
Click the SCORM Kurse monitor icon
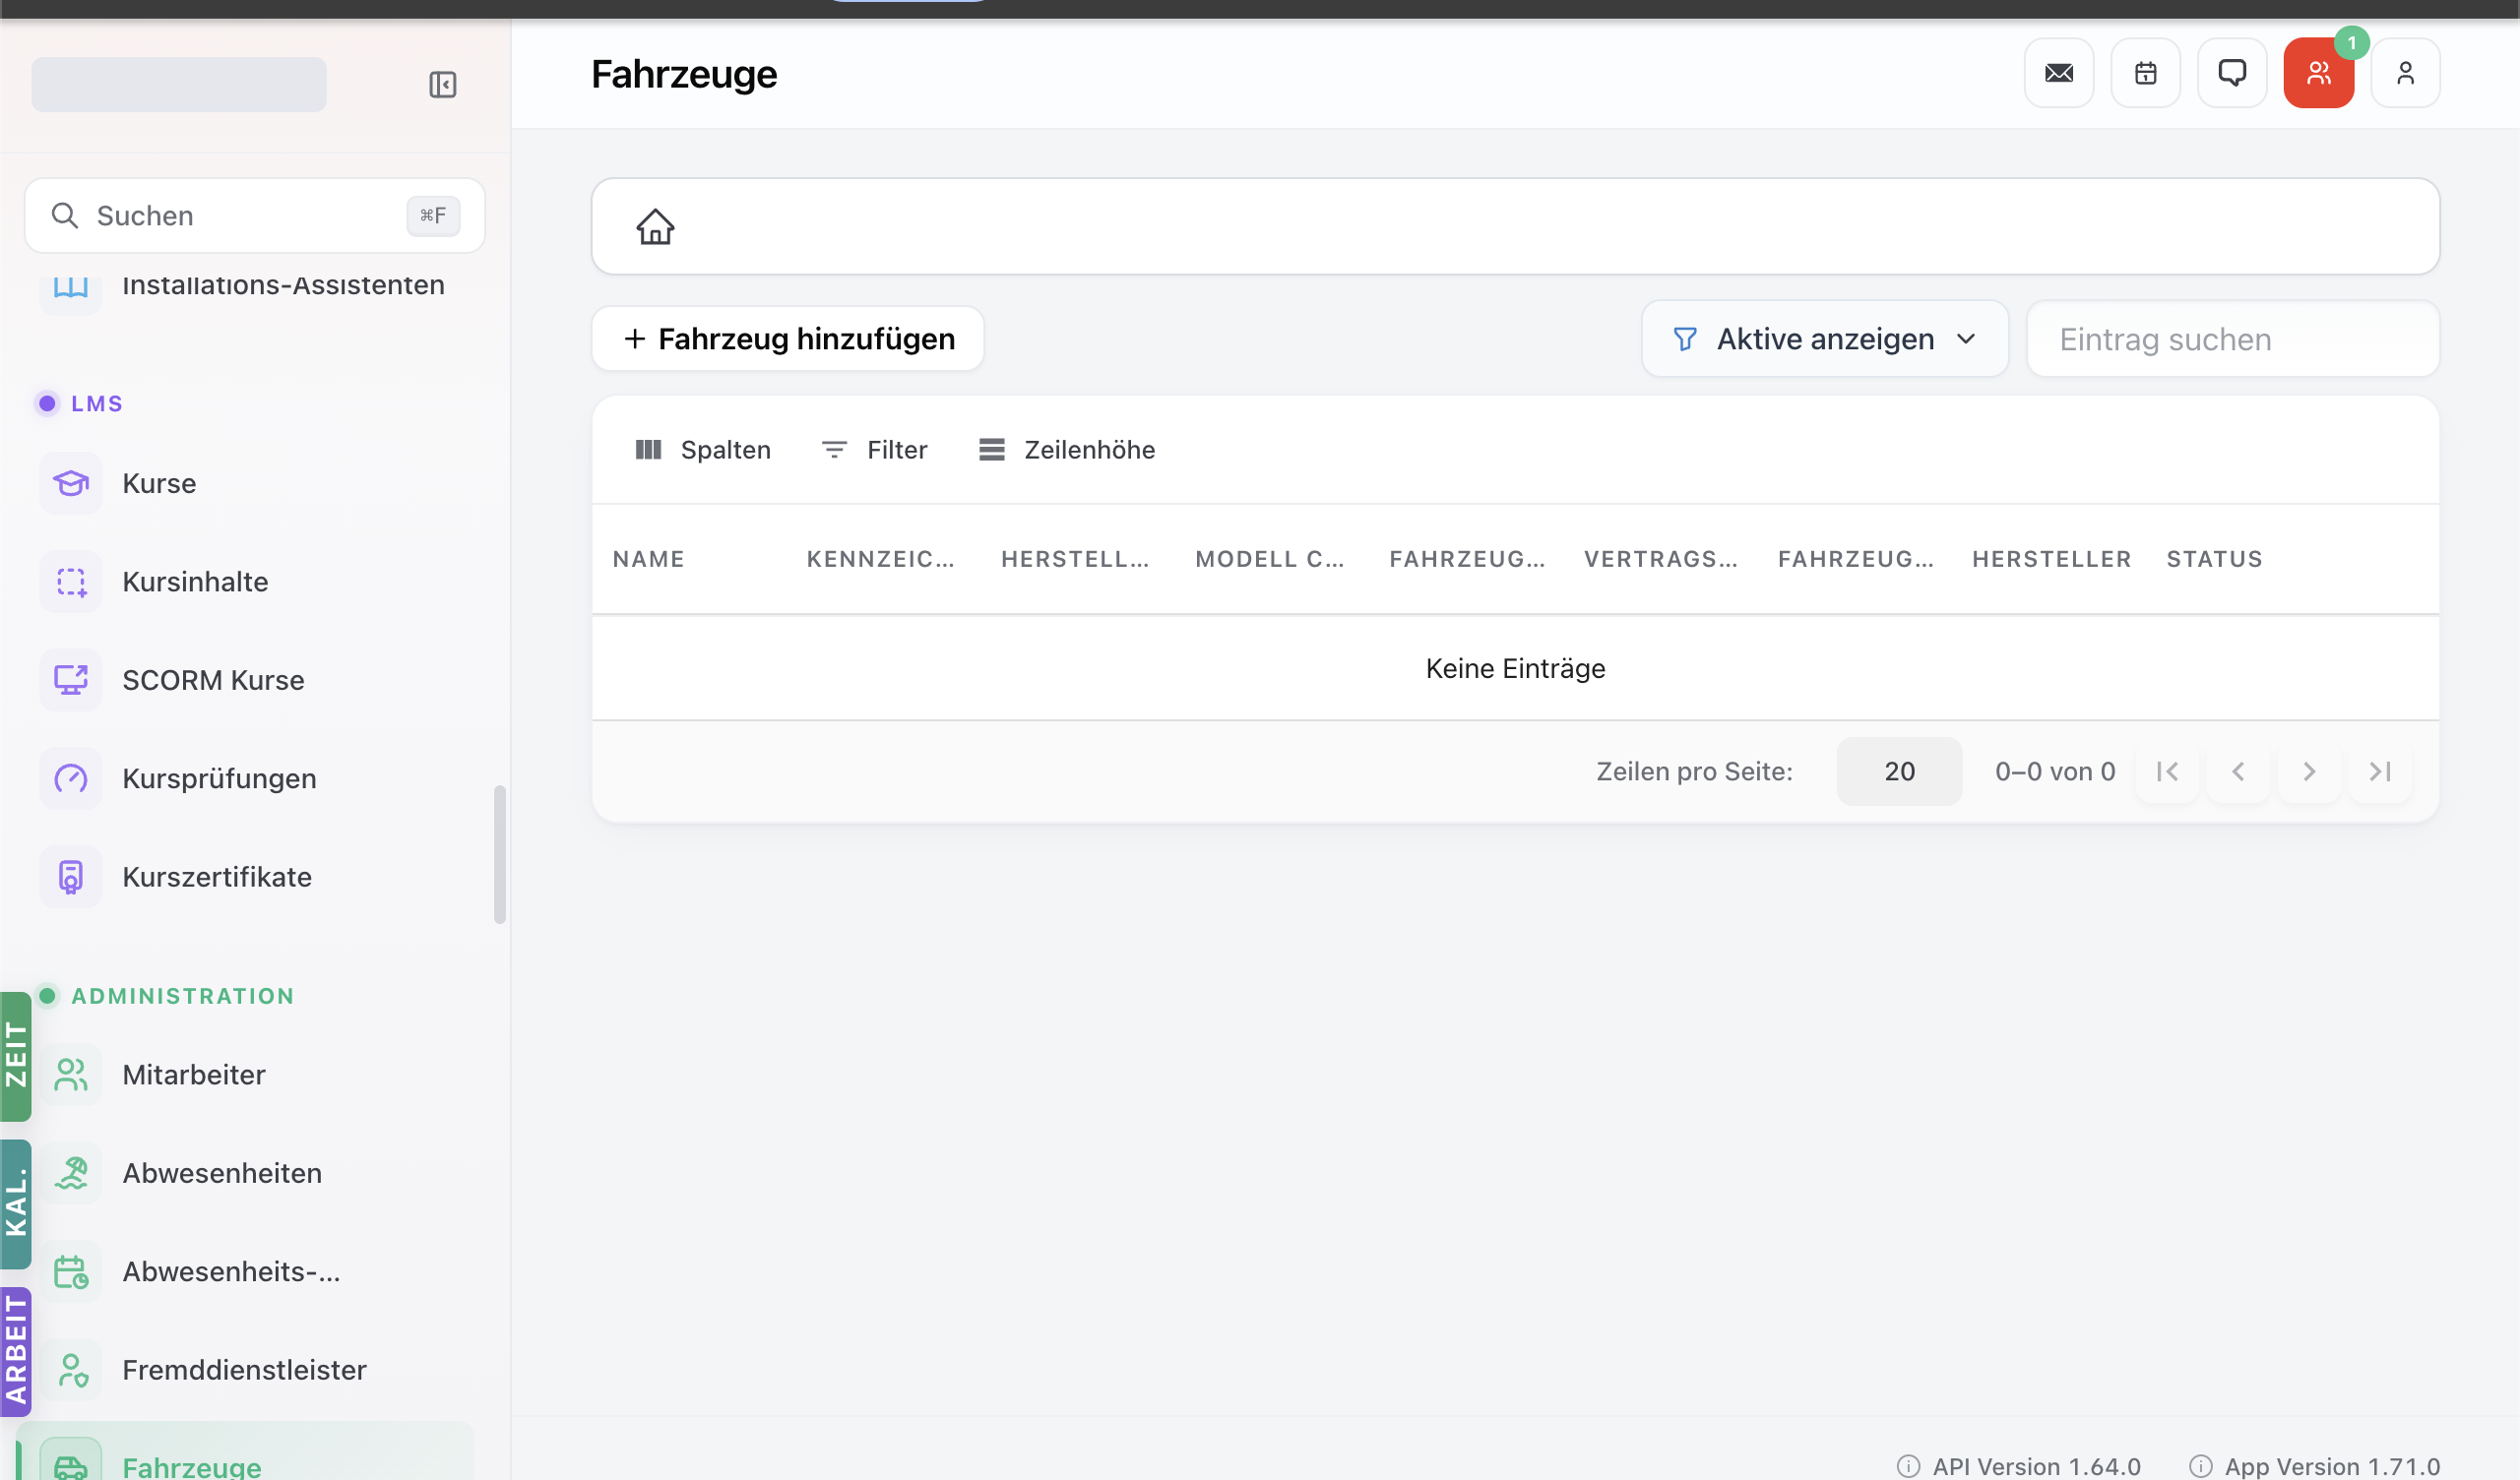[x=71, y=680]
